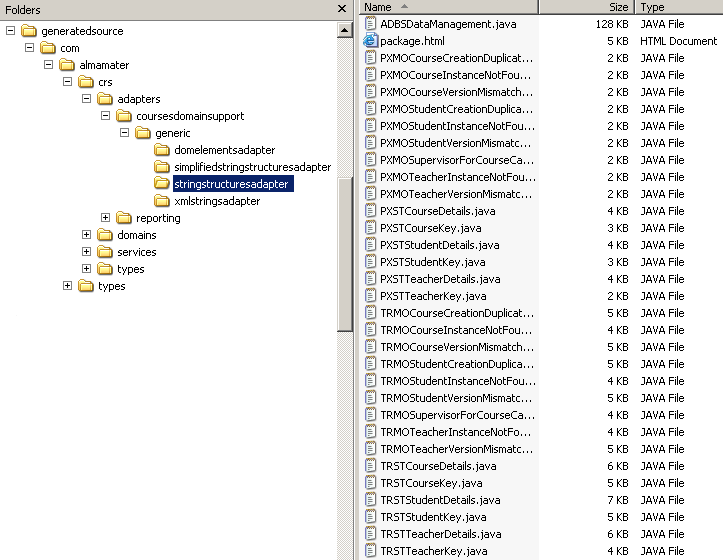This screenshot has height=560, width=723.
Task: Click the generatedsource folder icon
Action: (29, 31)
